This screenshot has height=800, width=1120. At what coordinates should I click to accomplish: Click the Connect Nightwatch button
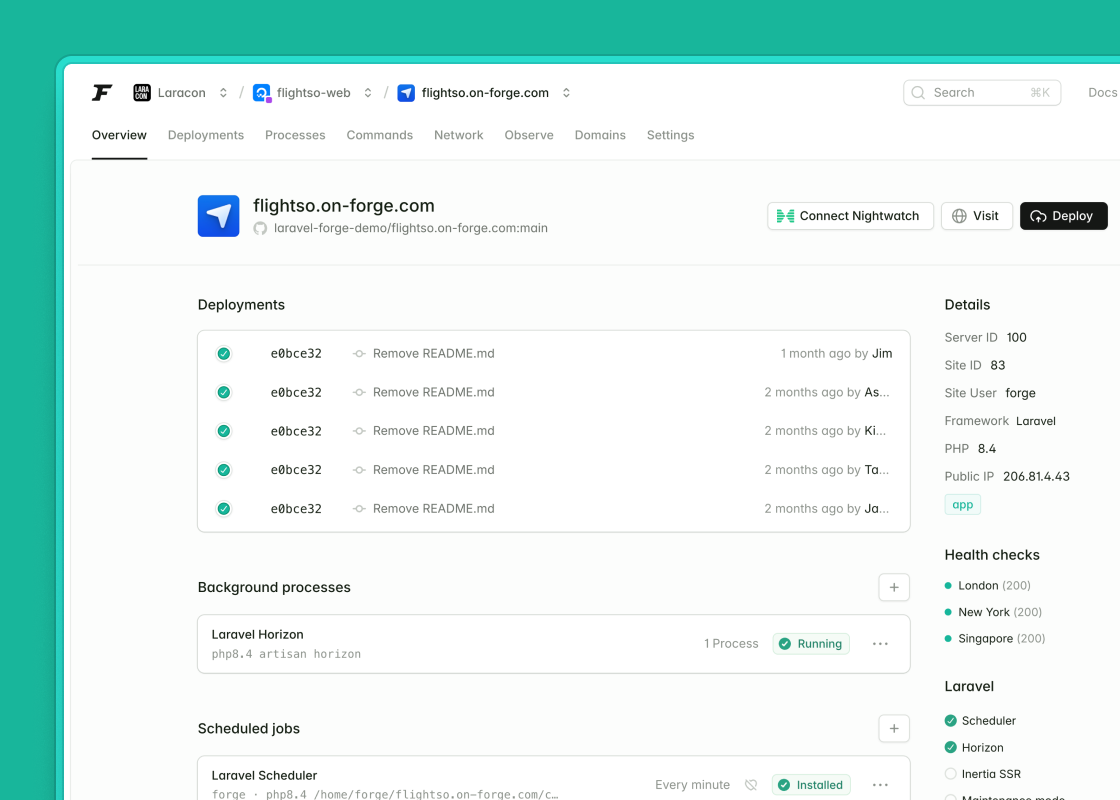pos(850,216)
